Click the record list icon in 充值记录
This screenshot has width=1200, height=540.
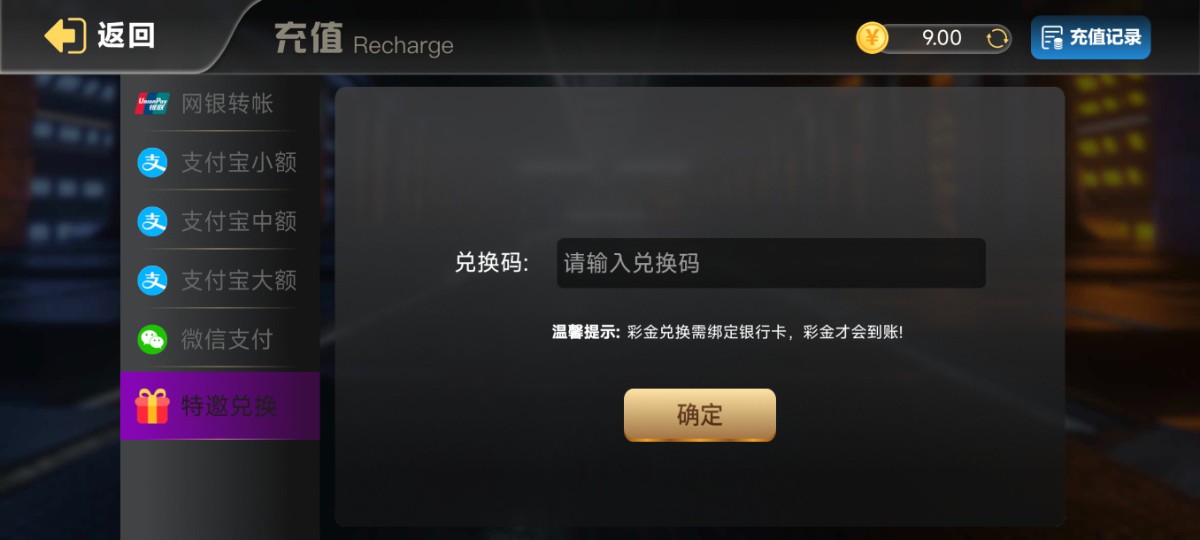pyautogui.click(x=1052, y=38)
